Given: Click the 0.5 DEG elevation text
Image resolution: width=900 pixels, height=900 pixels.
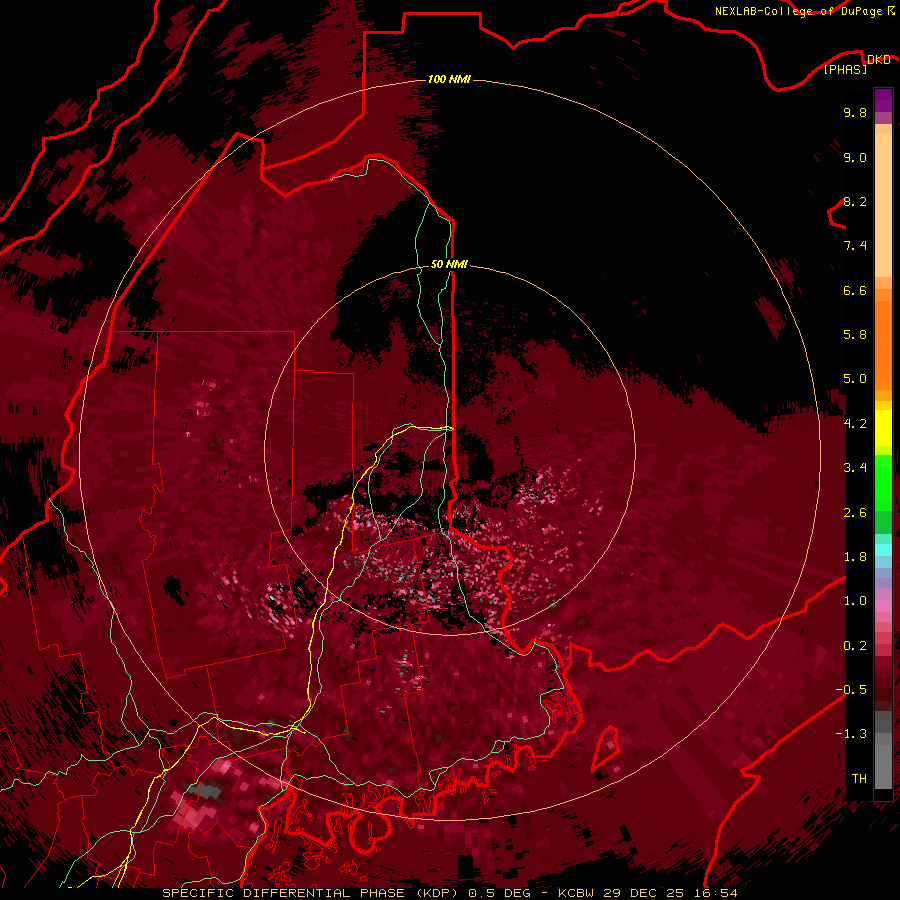Looking at the screenshot, I should (x=499, y=893).
